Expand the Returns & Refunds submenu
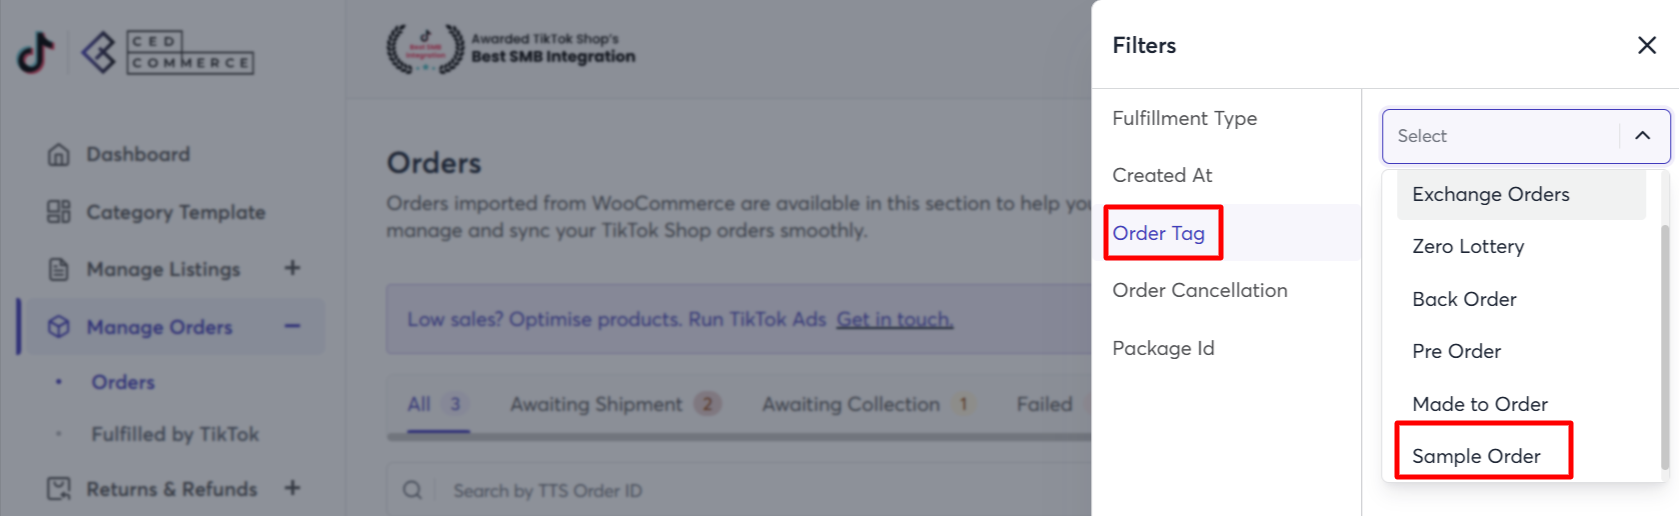Viewport: 1679px width, 516px height. (x=292, y=488)
